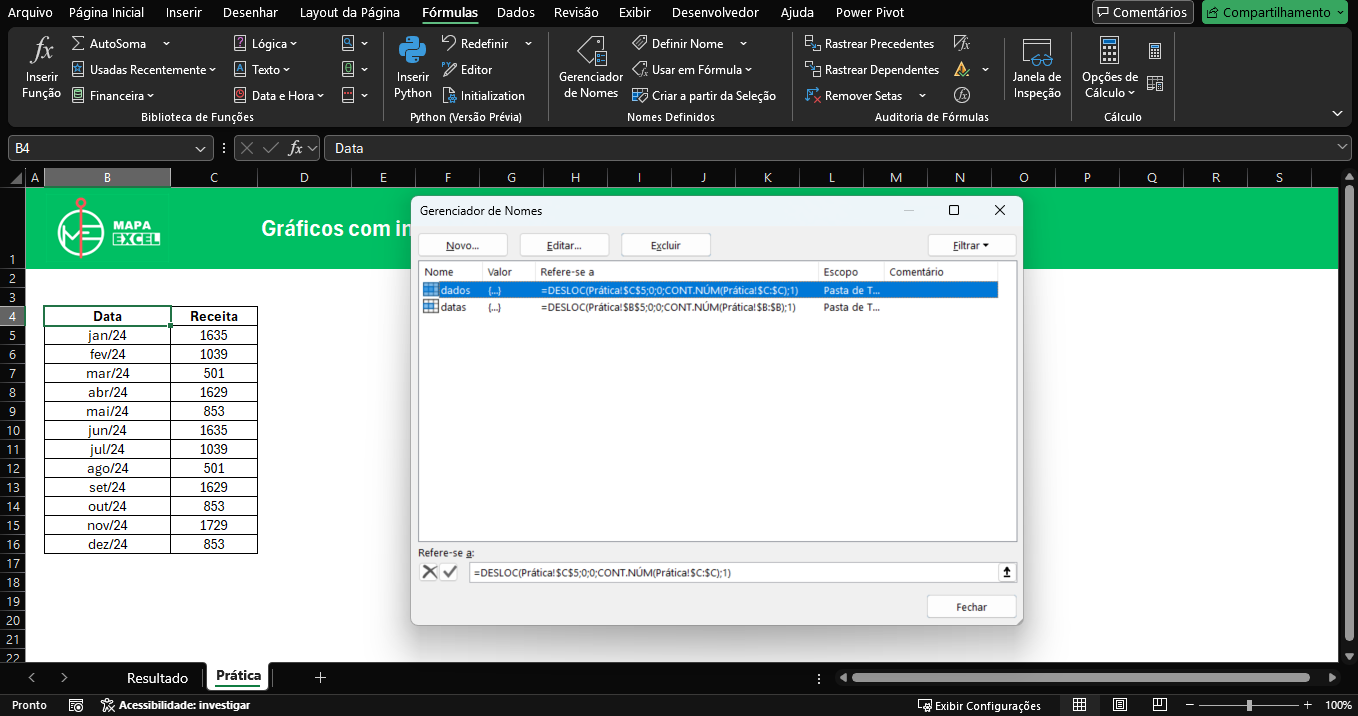This screenshot has width=1358, height=716.
Task: Open the Arquivo menu
Action: tap(30, 13)
